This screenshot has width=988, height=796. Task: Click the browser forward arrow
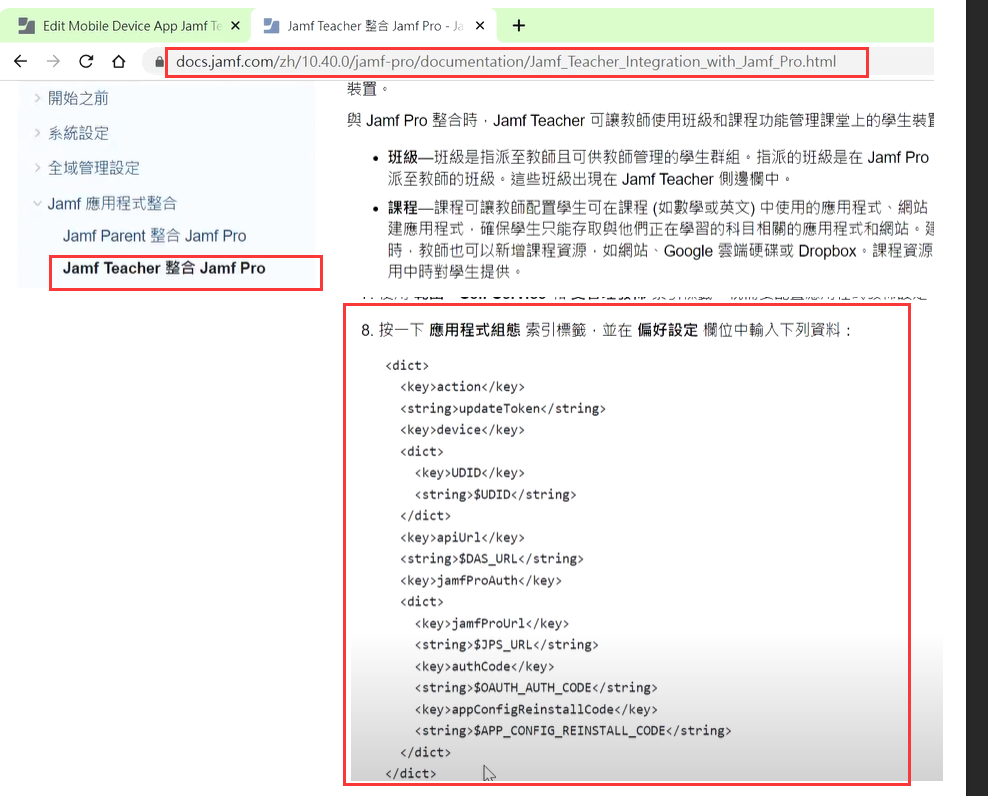pyautogui.click(x=54, y=61)
